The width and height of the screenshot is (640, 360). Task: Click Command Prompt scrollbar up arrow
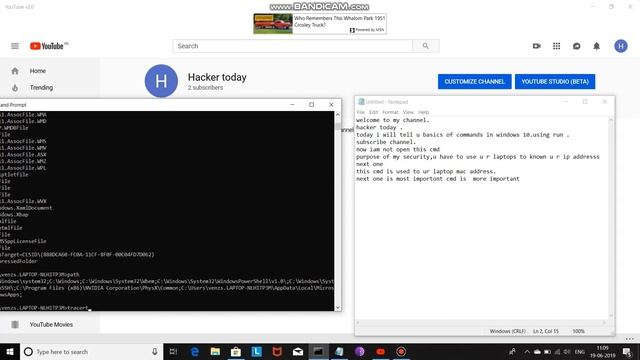tap(338, 115)
